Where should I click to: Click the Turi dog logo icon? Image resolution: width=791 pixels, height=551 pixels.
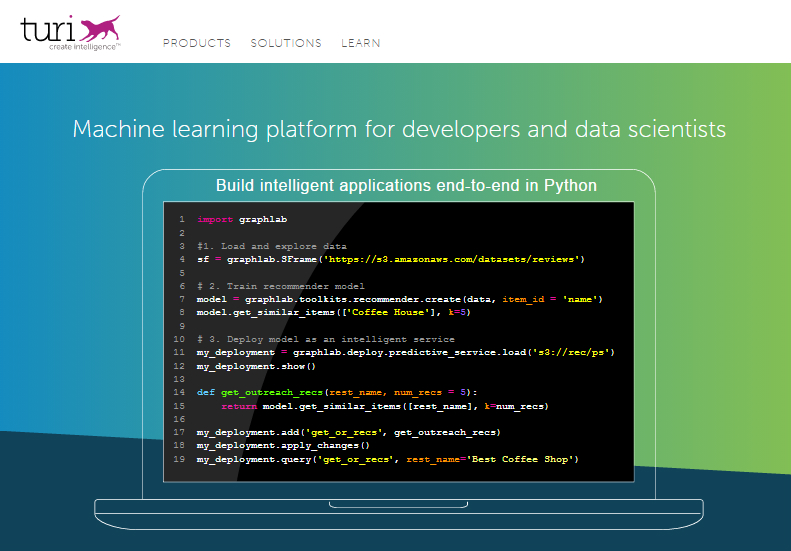point(98,25)
